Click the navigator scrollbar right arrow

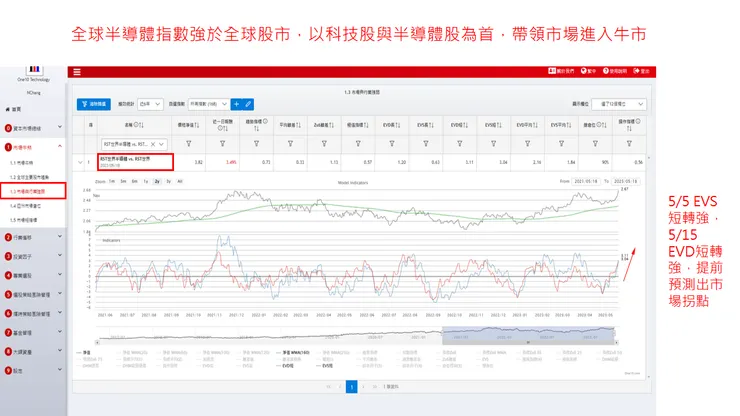coord(616,342)
